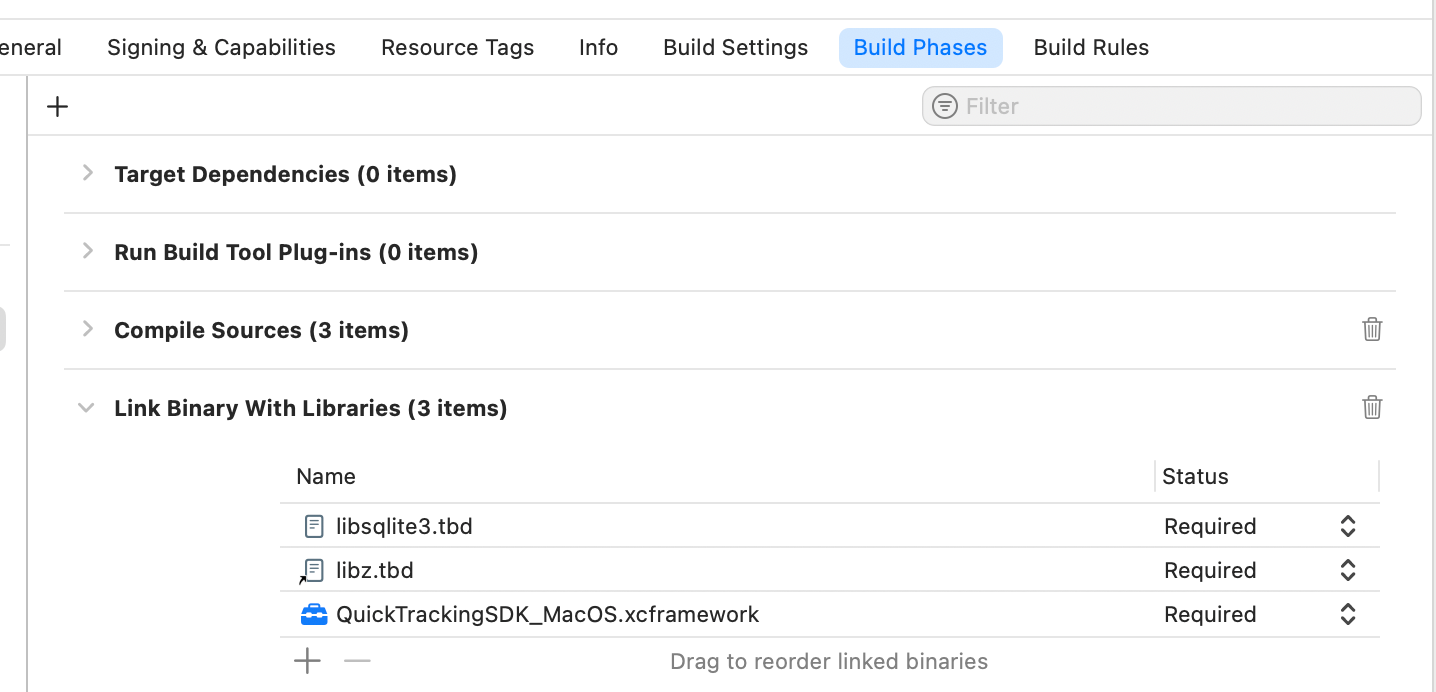Expand the Target Dependencies section
Image resolution: width=1436 pixels, height=692 pixels.
click(x=88, y=173)
